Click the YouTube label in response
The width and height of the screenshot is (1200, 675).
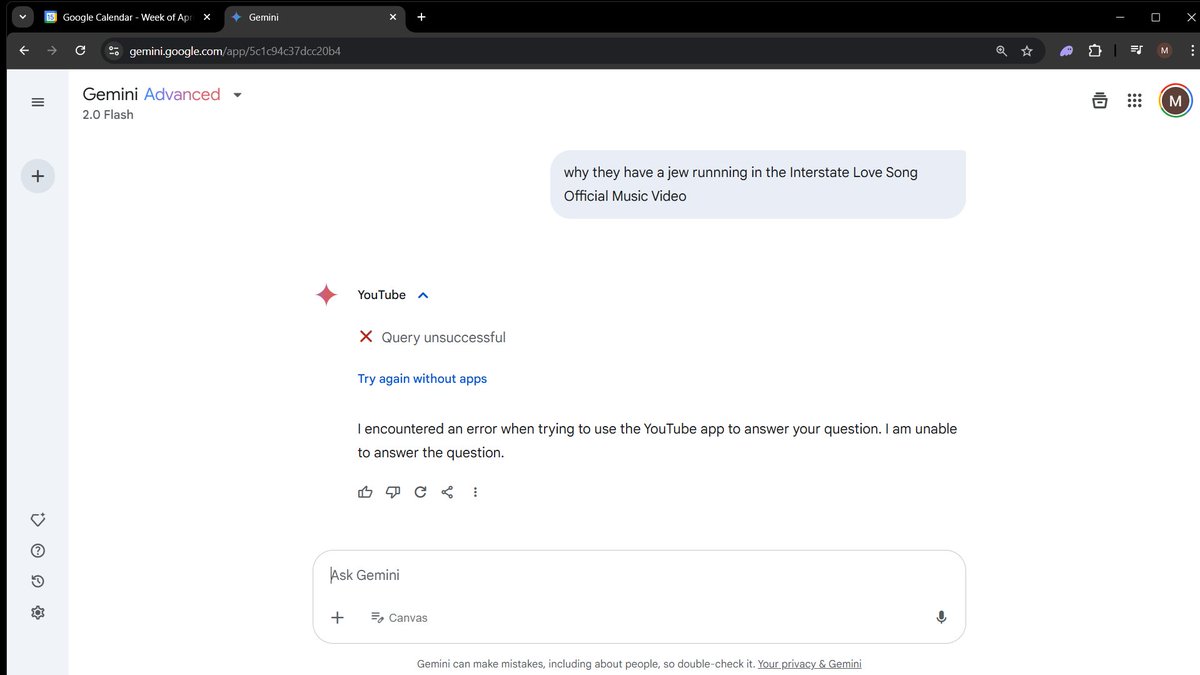pyautogui.click(x=382, y=295)
